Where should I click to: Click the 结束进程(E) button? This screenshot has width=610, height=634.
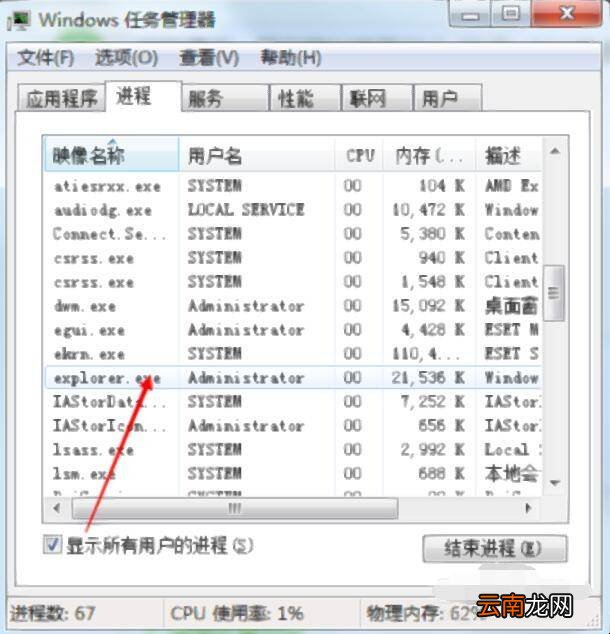point(494,548)
